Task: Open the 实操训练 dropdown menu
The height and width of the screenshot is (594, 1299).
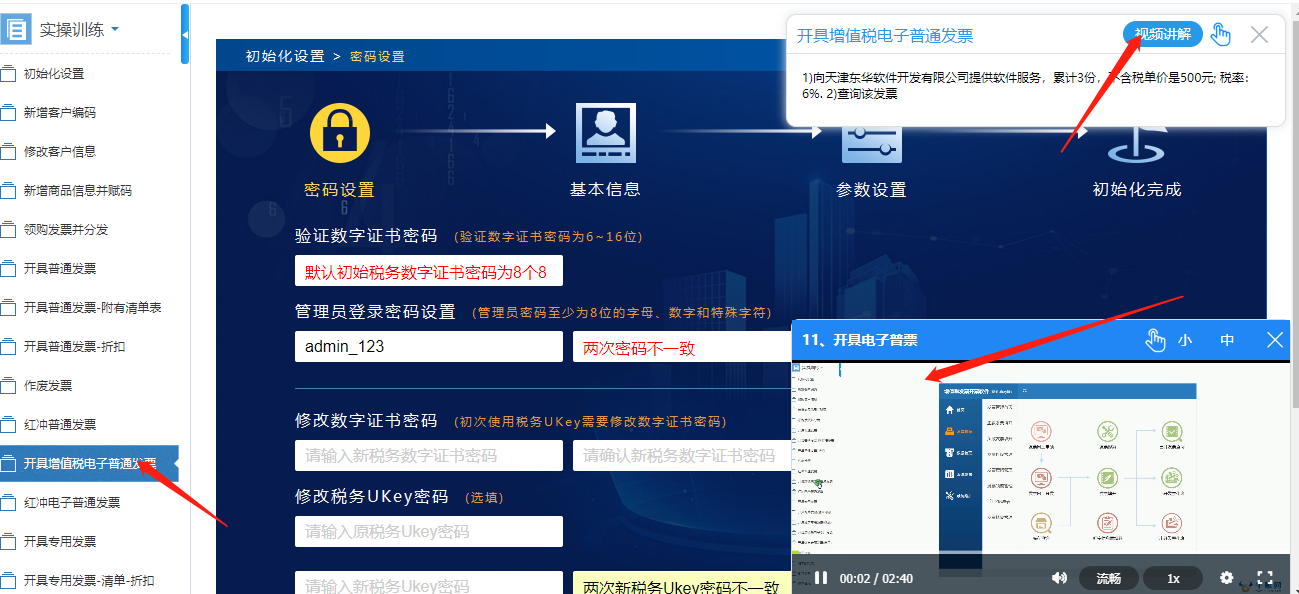Action: 79,30
